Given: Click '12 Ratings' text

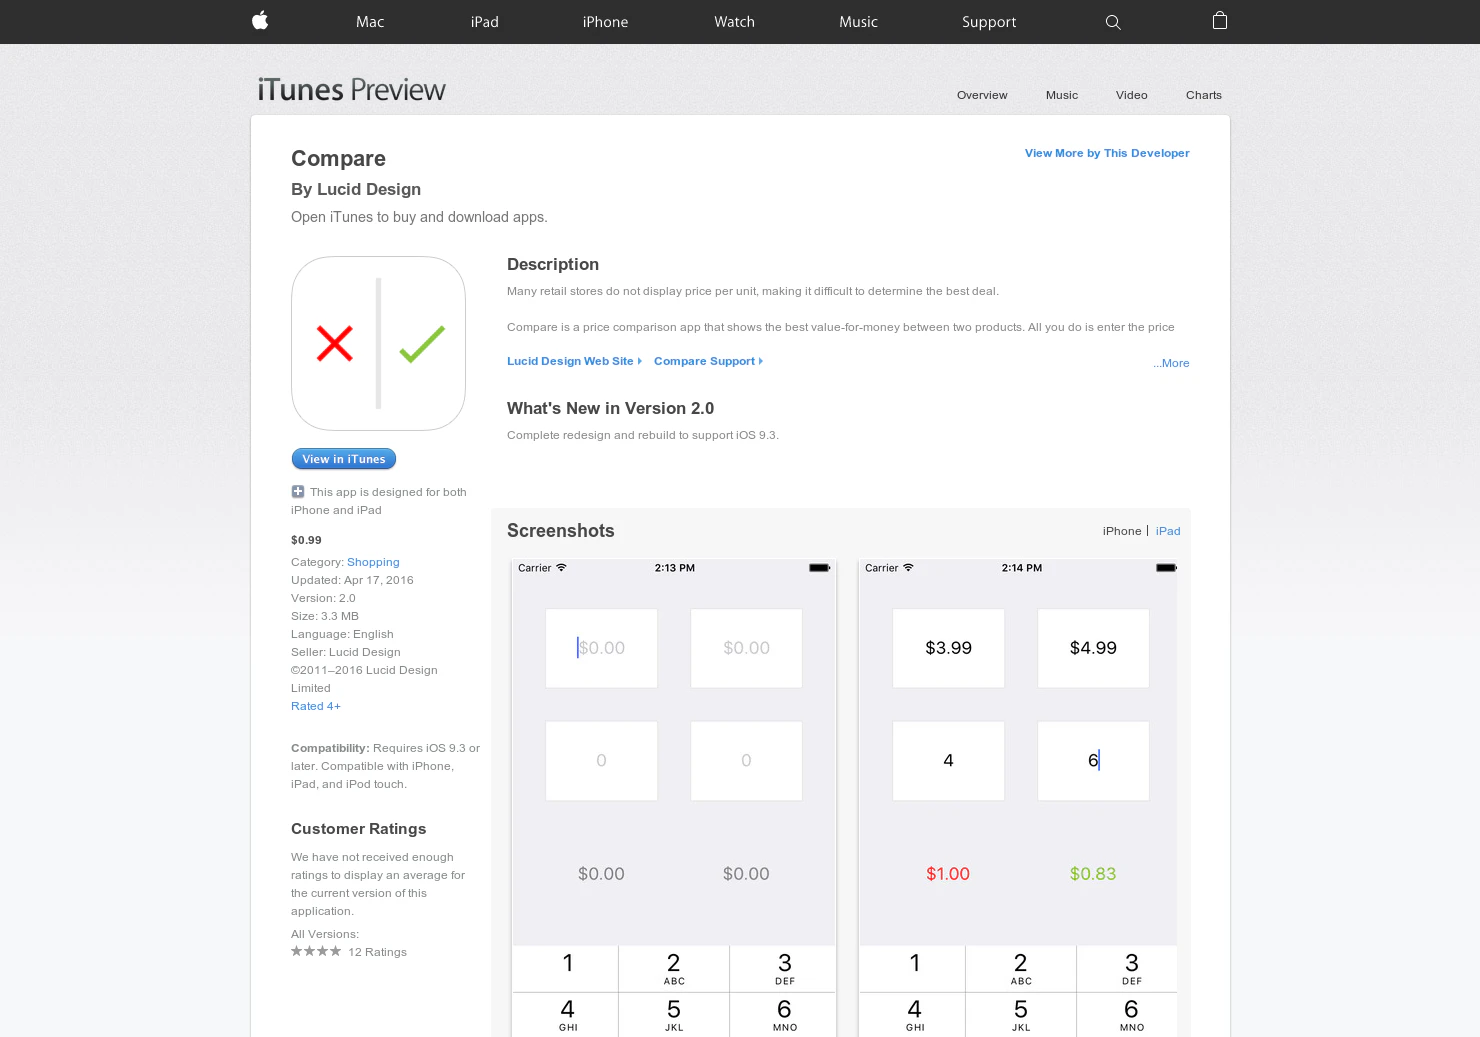Looking at the screenshot, I should pyautogui.click(x=377, y=952).
